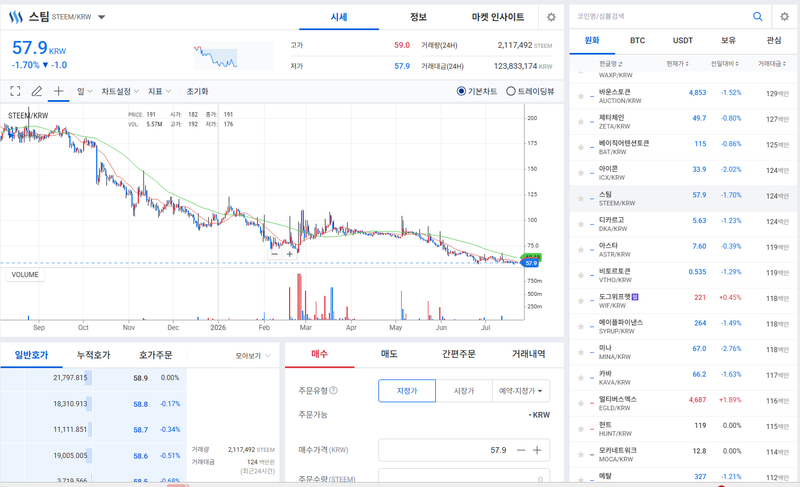Click the chart zoom out minus button
This screenshot has width=800, height=487.
(x=275, y=253)
